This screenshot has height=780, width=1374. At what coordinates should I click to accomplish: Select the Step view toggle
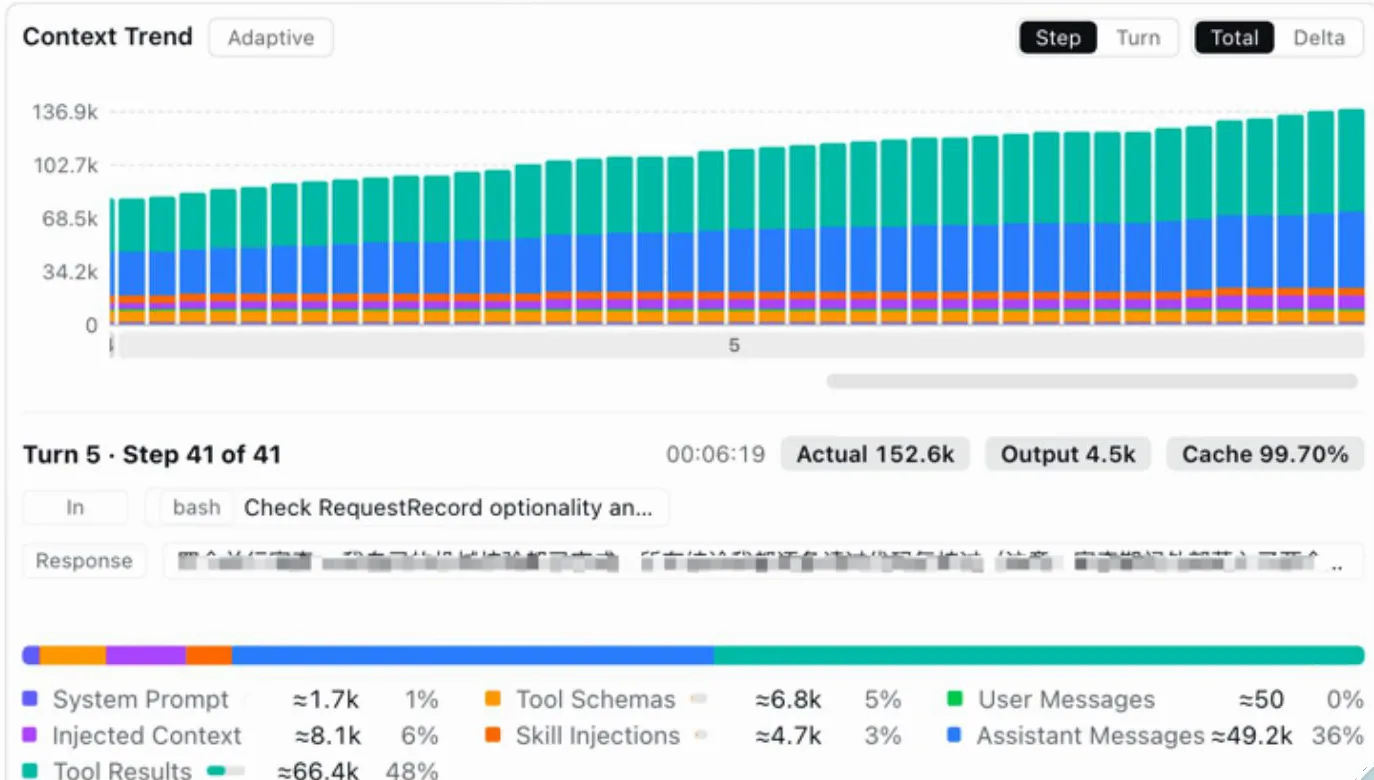[1057, 38]
